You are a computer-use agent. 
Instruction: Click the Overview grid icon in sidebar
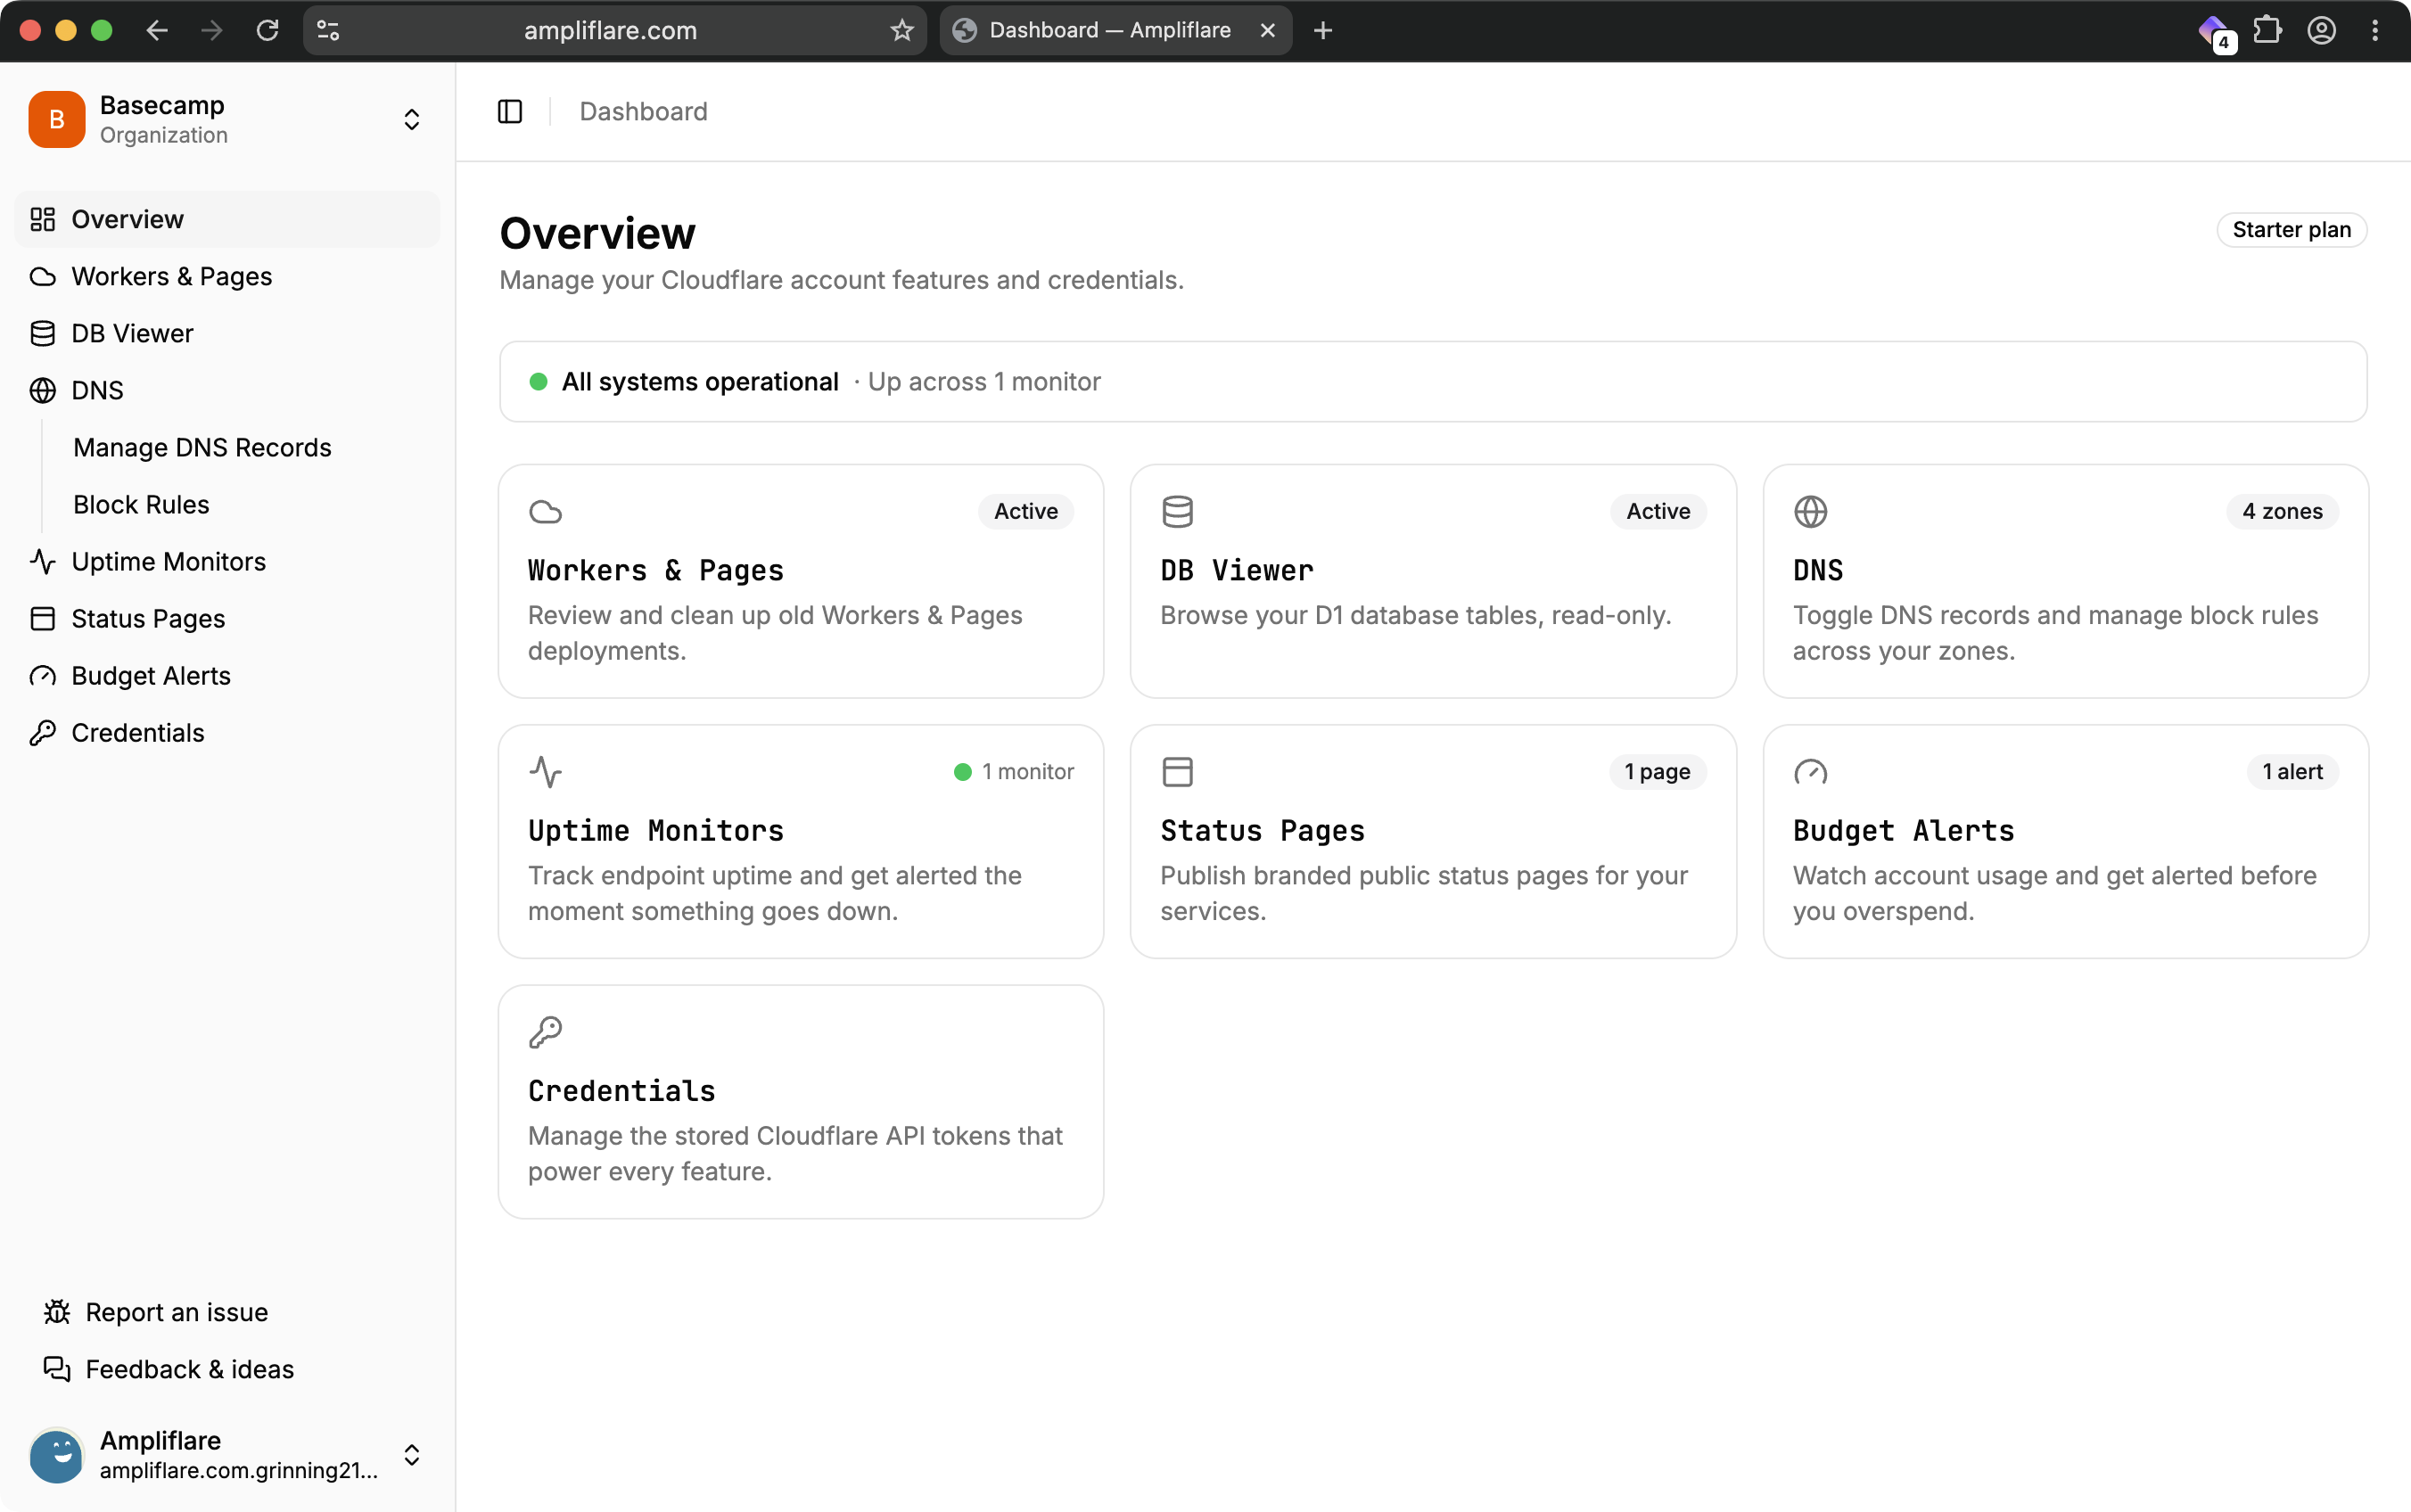[x=42, y=219]
